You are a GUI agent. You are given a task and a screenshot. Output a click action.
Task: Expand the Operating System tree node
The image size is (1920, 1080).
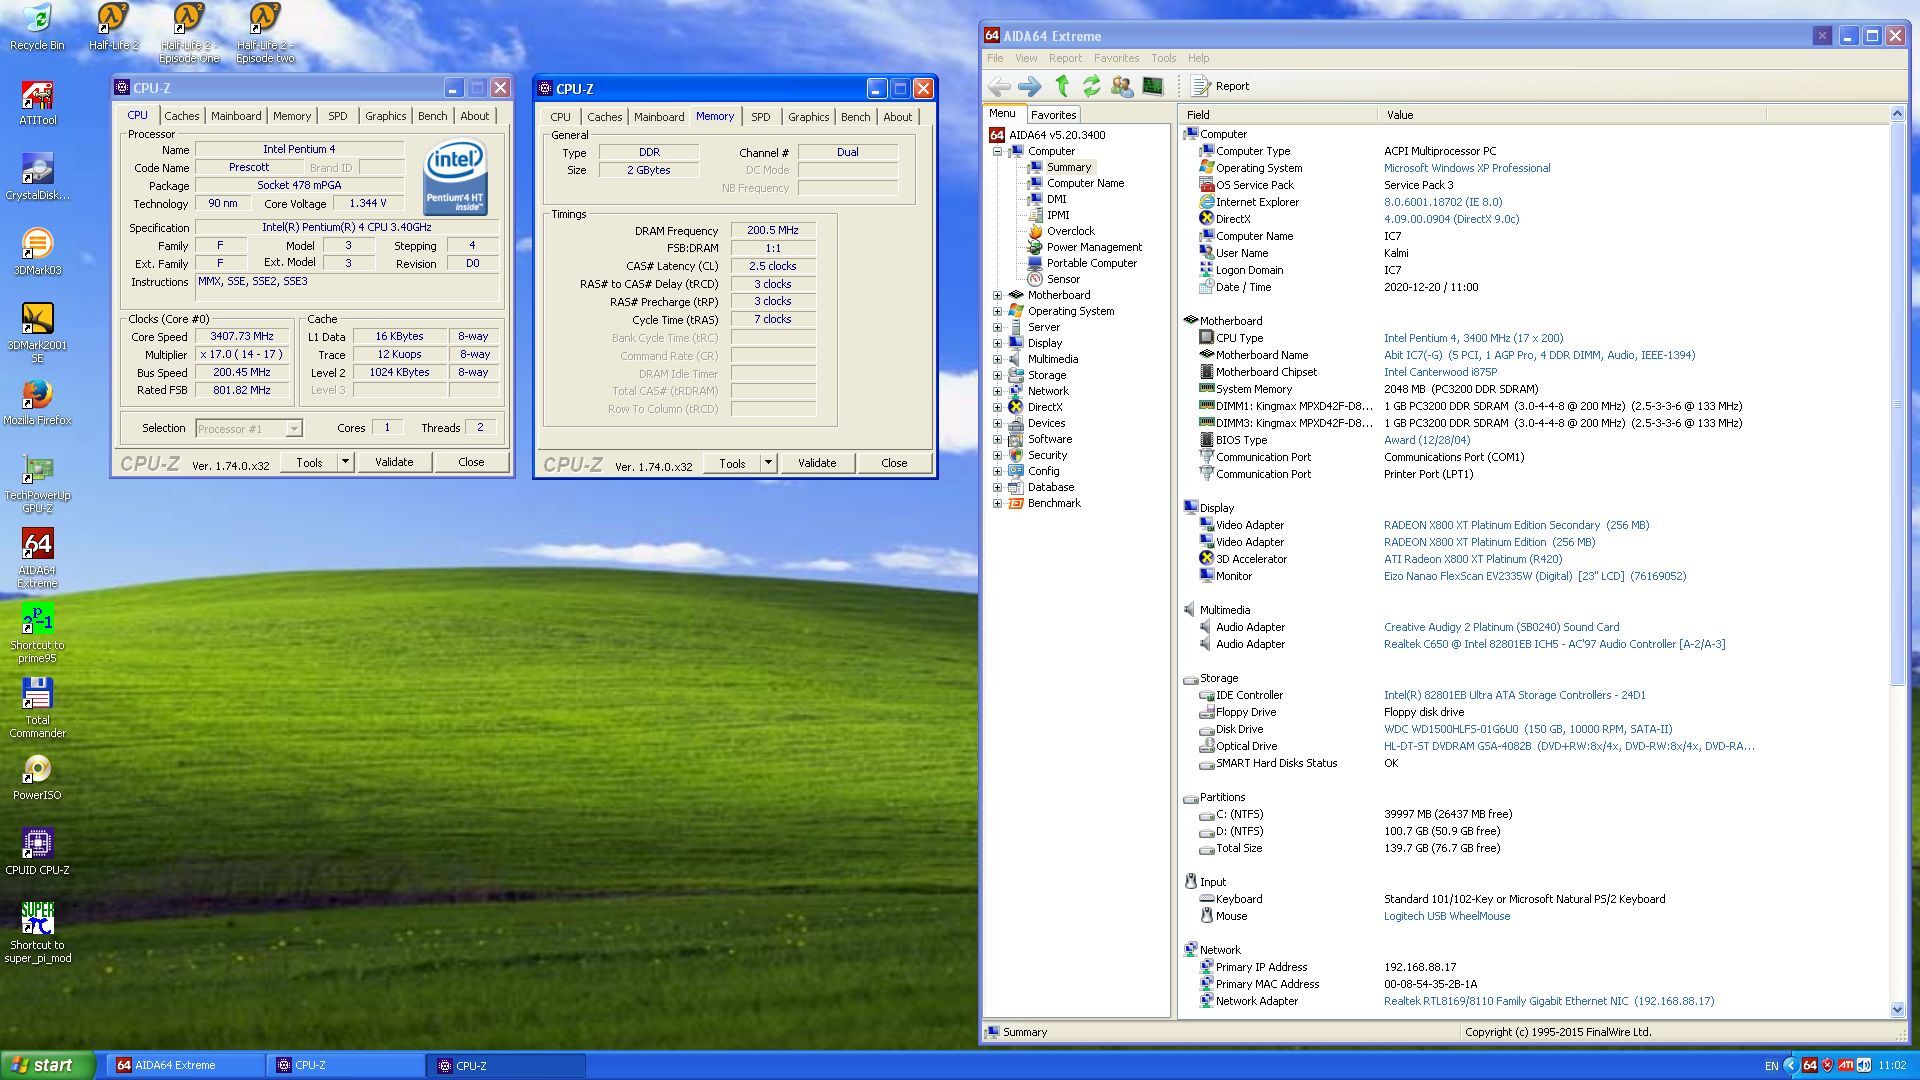[997, 311]
